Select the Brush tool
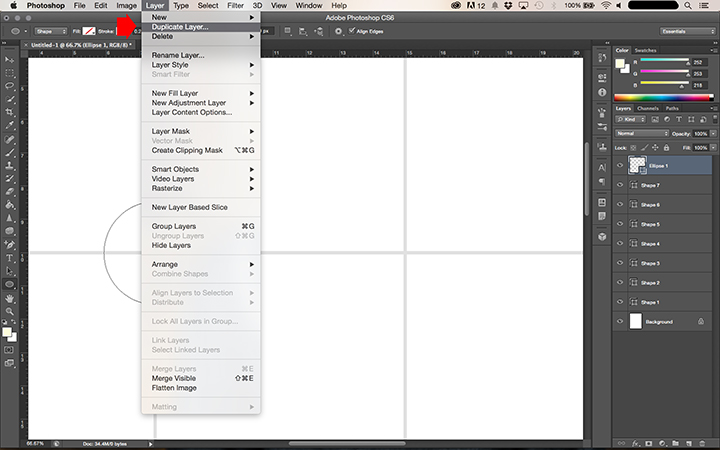This screenshot has height=450, width=720. 9,152
